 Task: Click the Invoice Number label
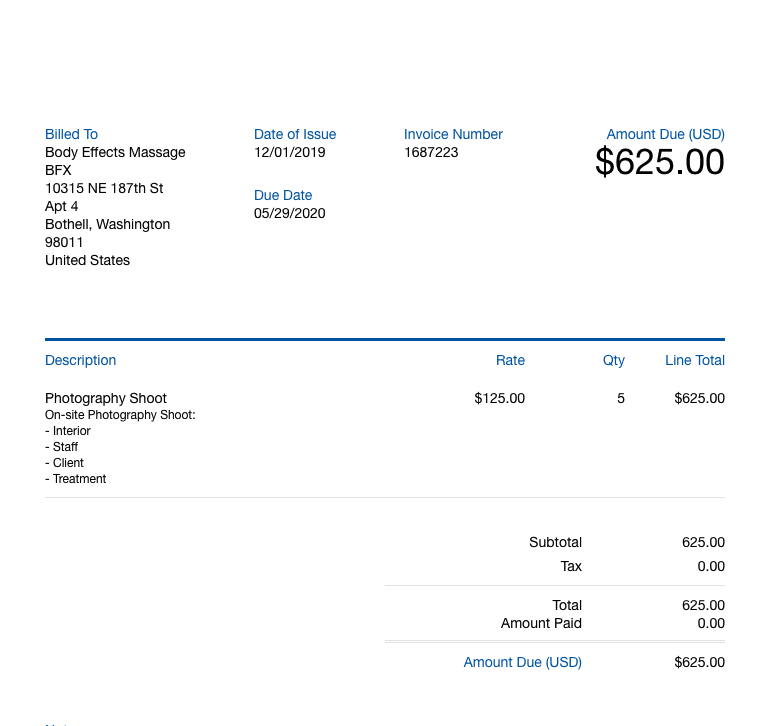[453, 134]
